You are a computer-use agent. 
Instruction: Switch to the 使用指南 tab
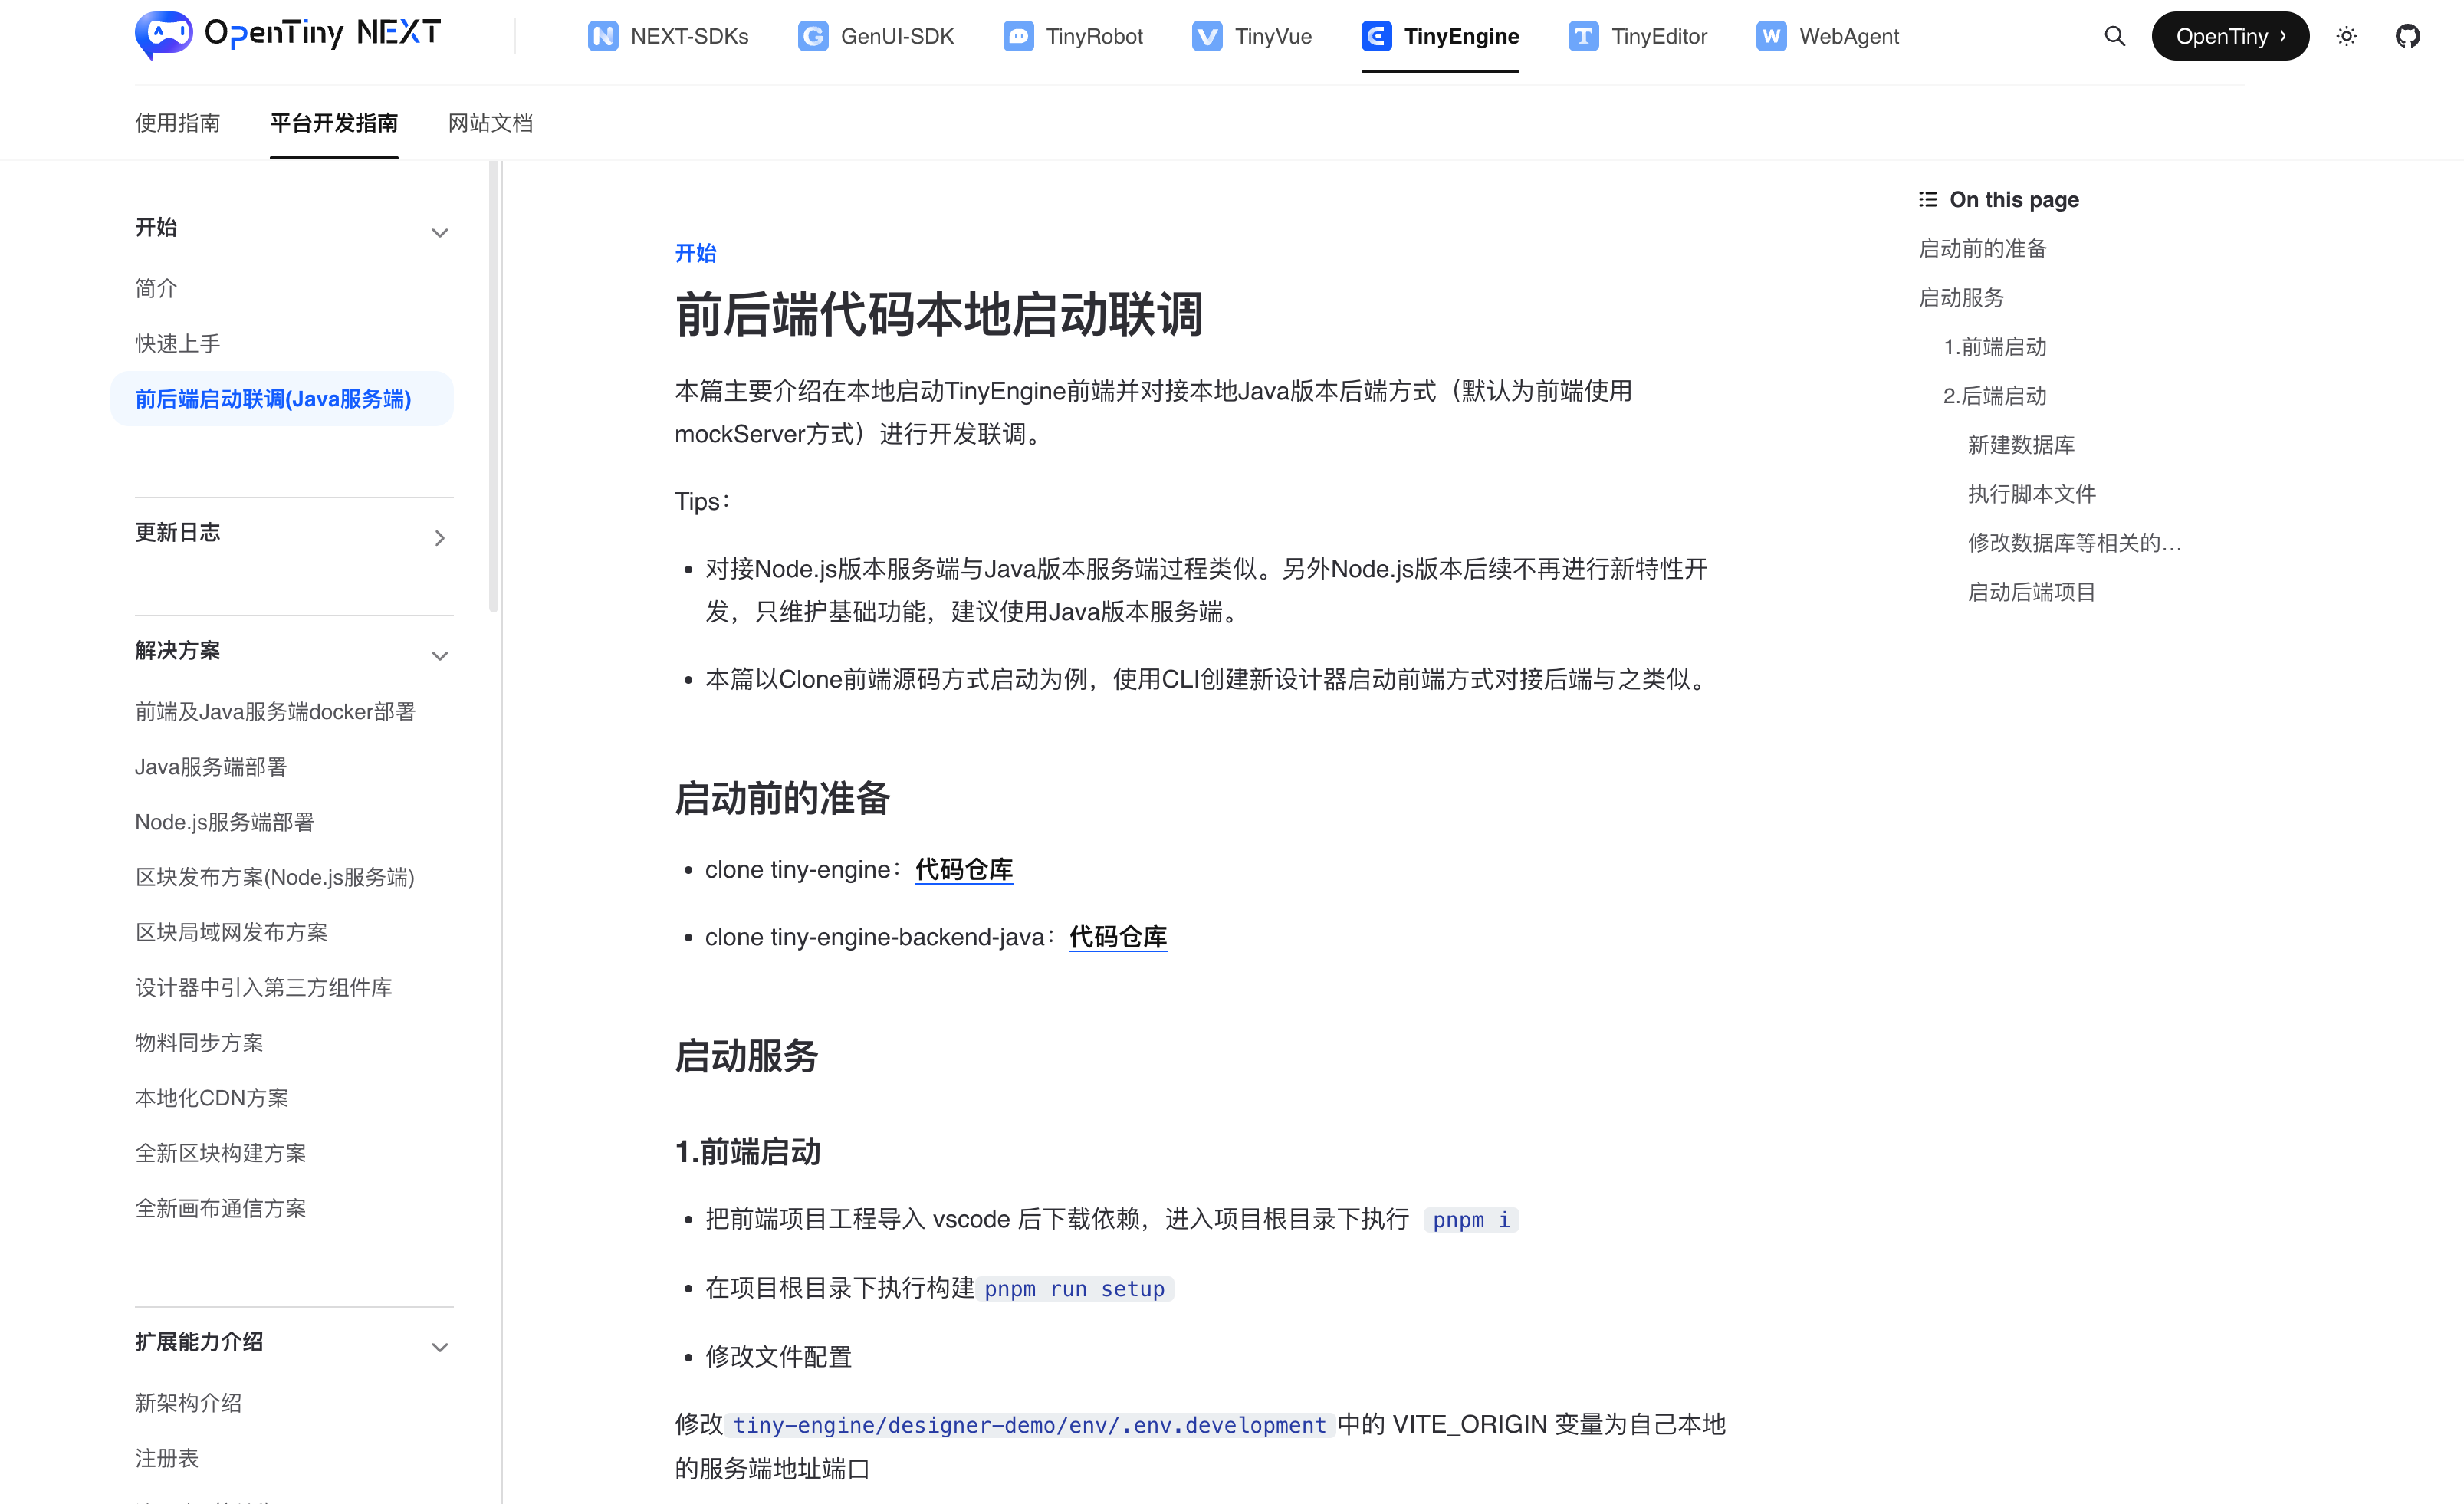178,122
